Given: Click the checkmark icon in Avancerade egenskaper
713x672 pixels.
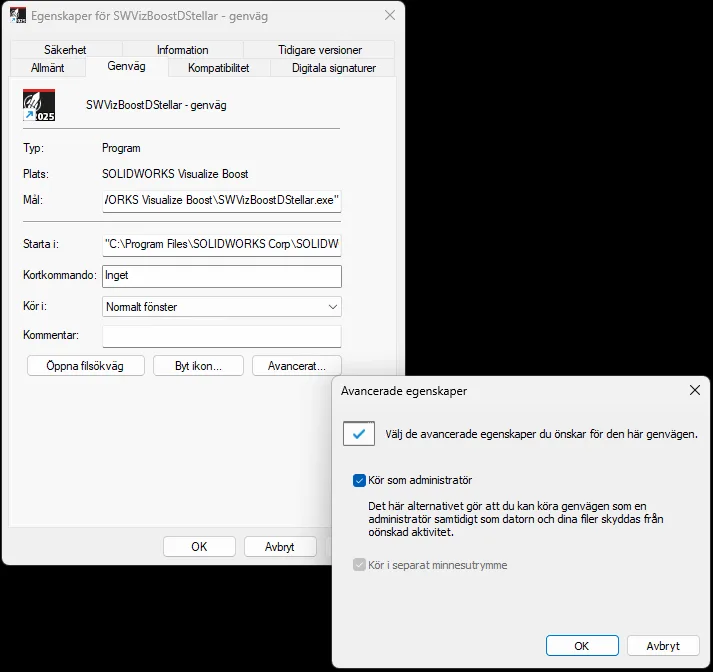Looking at the screenshot, I should (x=359, y=433).
